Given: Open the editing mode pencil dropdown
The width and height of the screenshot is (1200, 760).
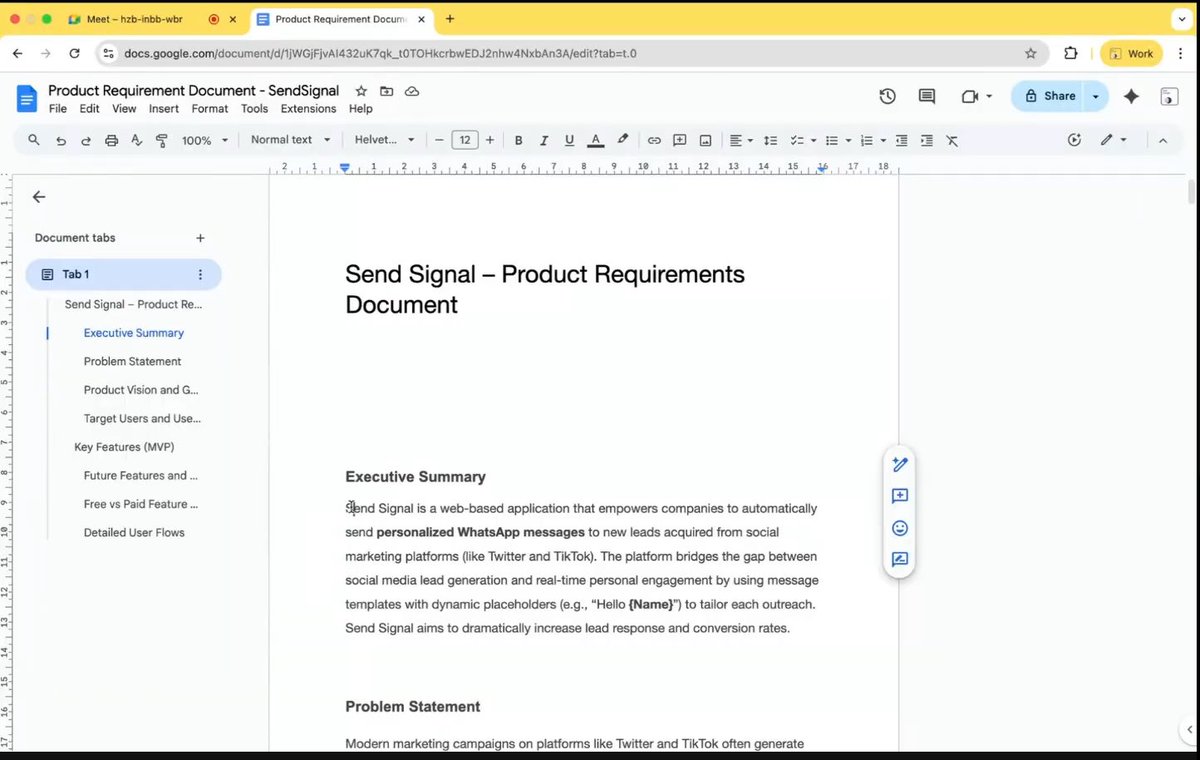Looking at the screenshot, I should coord(1113,140).
